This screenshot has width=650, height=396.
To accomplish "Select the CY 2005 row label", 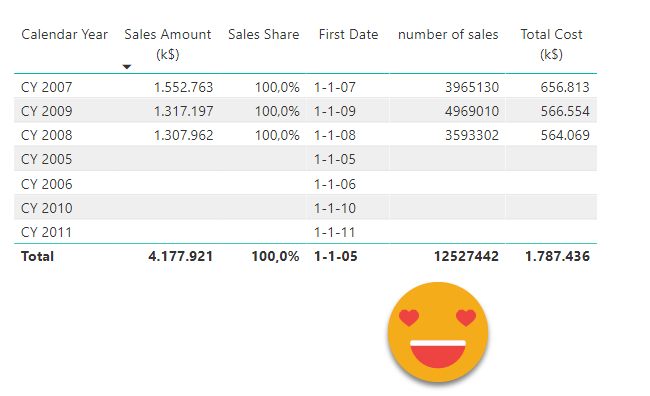I will click(x=46, y=159).
